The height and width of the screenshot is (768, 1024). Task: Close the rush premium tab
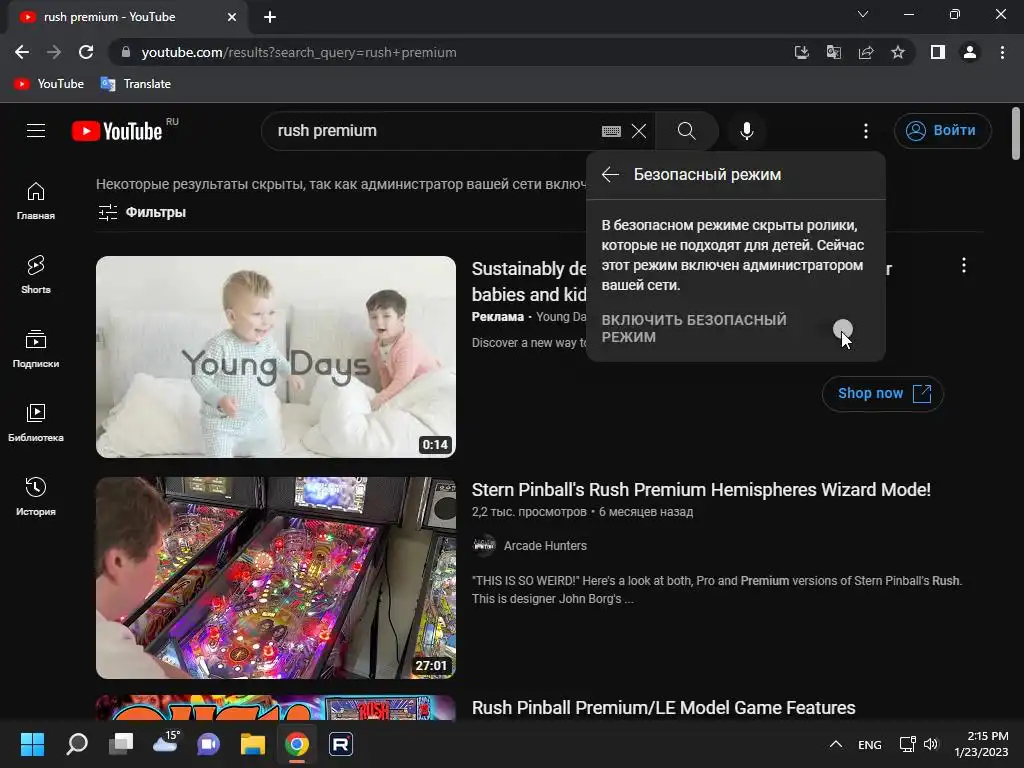point(232,17)
